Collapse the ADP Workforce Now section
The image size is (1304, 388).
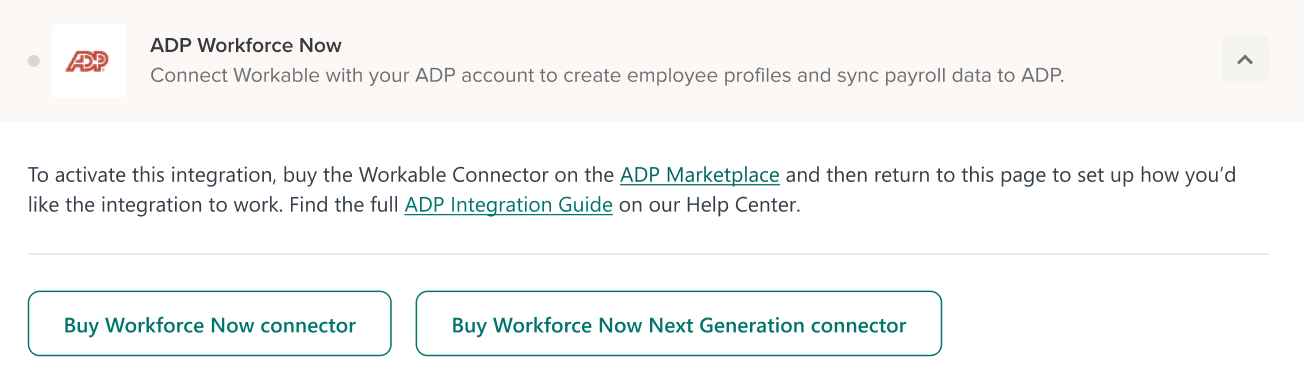tap(1245, 60)
